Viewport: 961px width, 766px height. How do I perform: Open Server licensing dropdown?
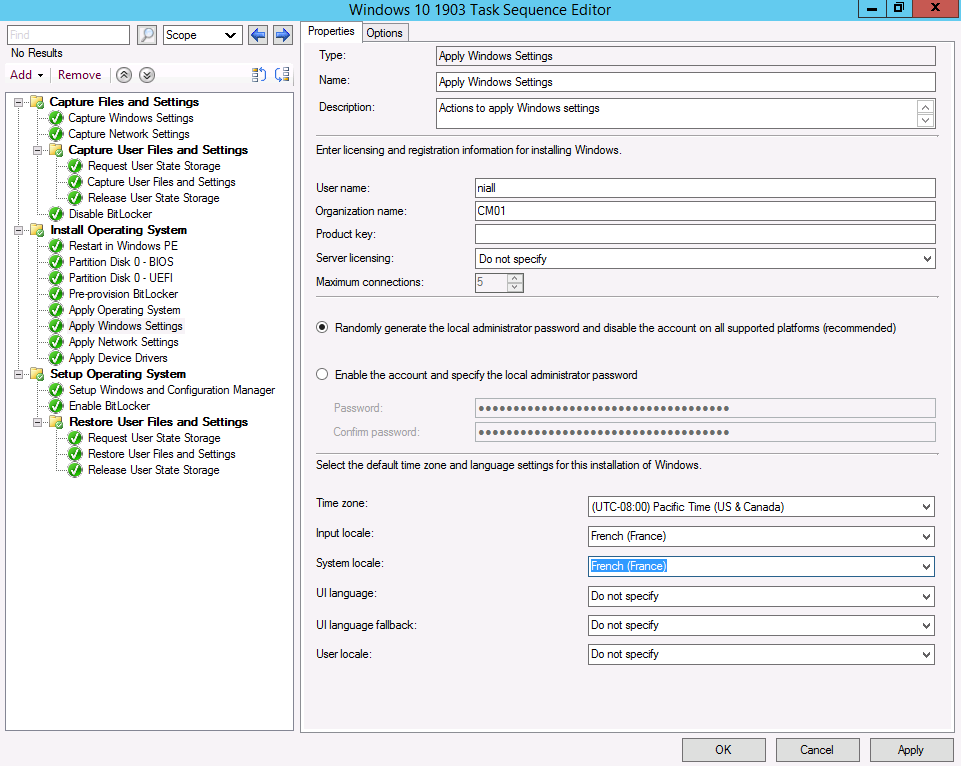click(x=705, y=259)
